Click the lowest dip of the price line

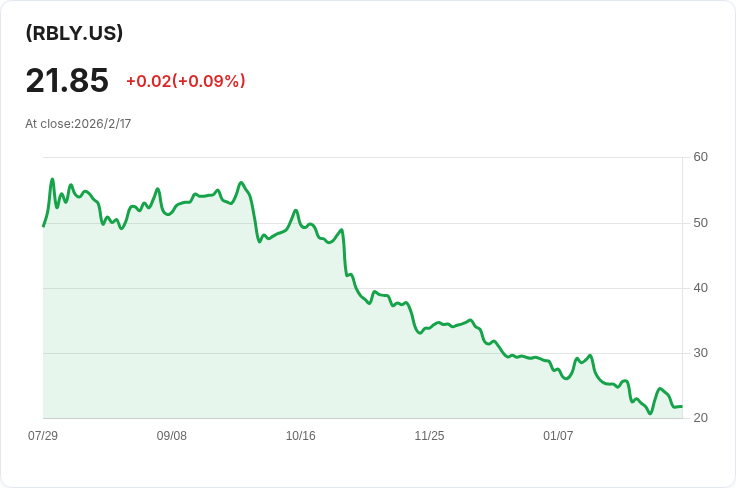click(x=650, y=413)
